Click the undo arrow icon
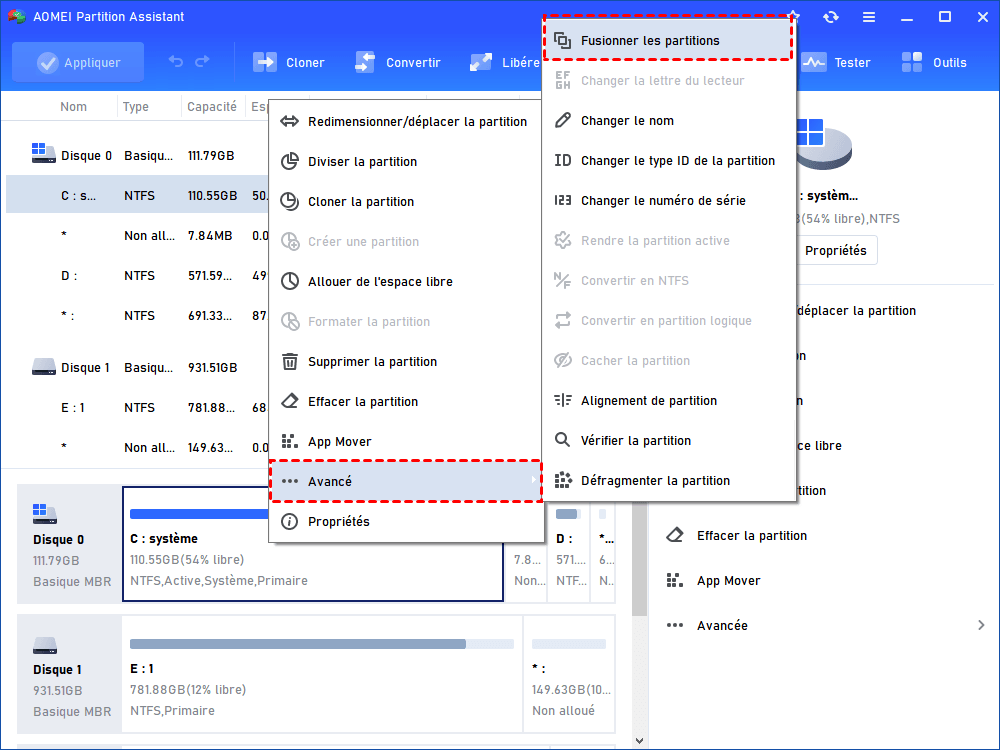Image resolution: width=1000 pixels, height=750 pixels. coord(176,62)
